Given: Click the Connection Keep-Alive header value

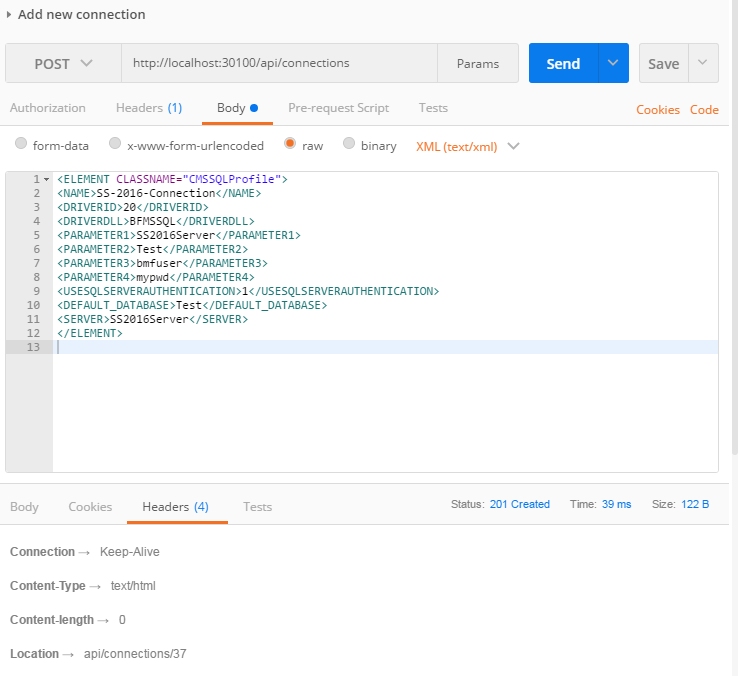Looking at the screenshot, I should 130,552.
